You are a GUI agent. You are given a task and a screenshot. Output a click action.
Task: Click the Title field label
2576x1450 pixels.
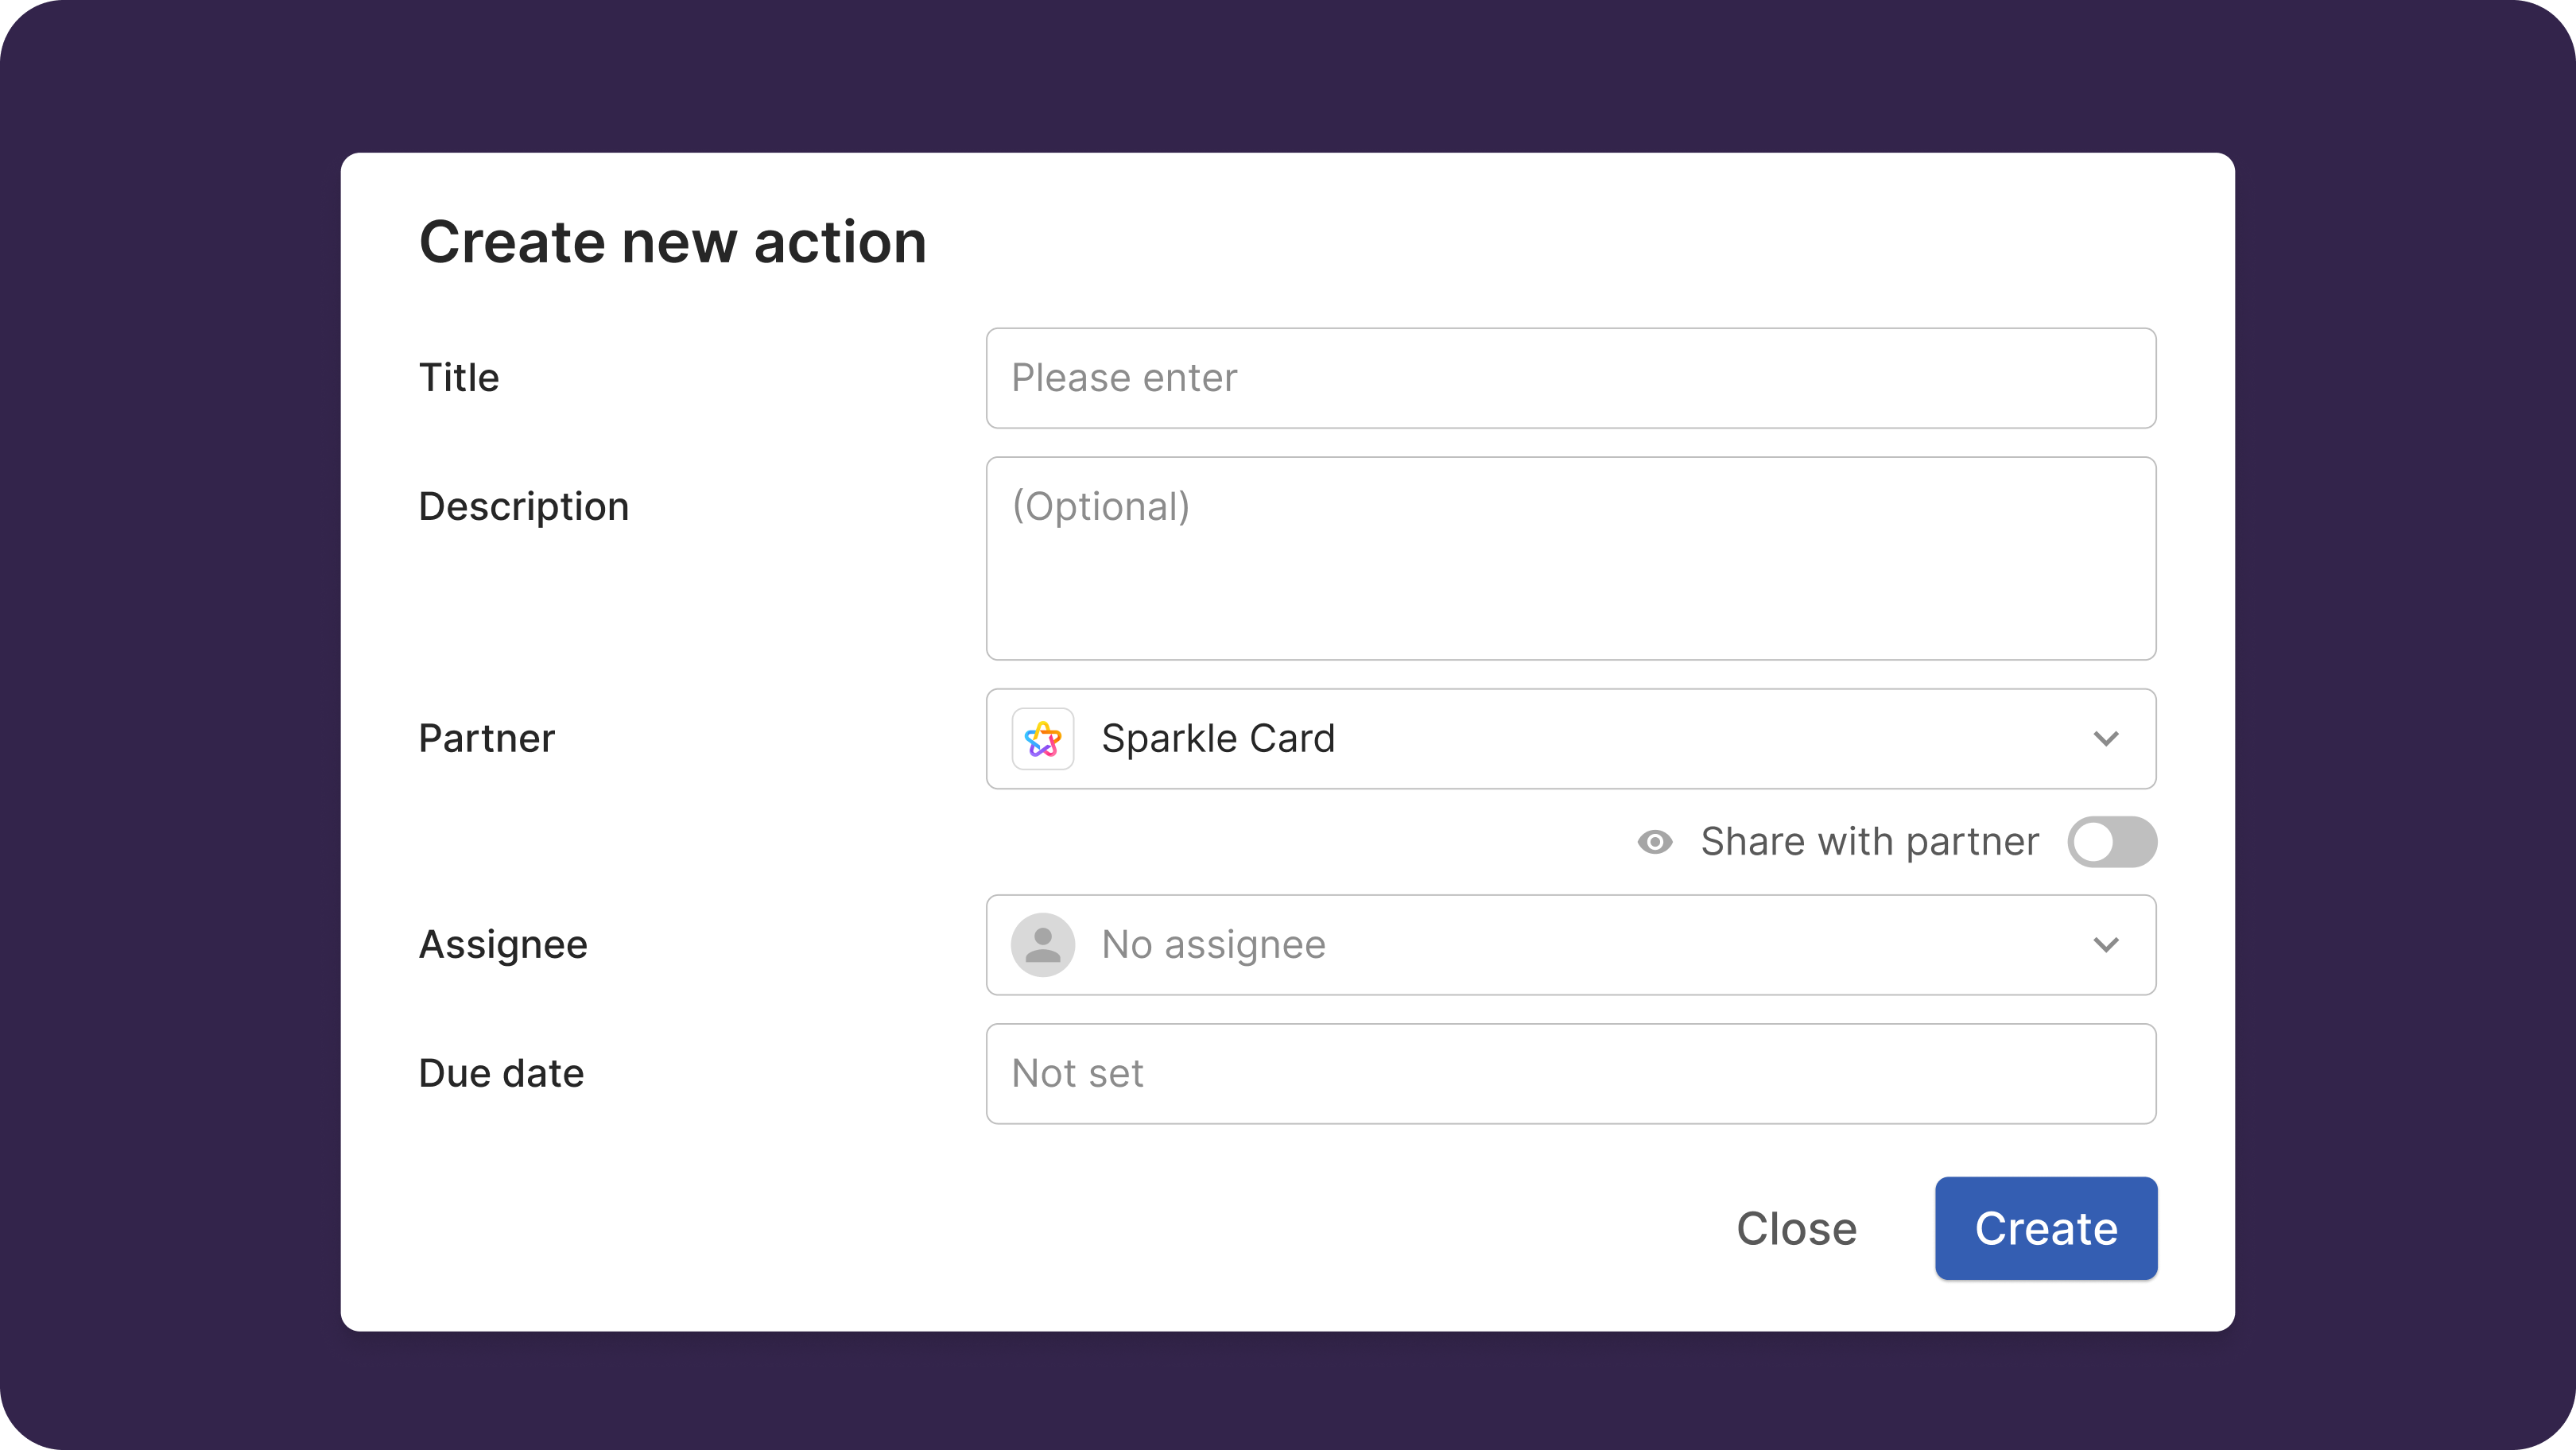(x=458, y=378)
